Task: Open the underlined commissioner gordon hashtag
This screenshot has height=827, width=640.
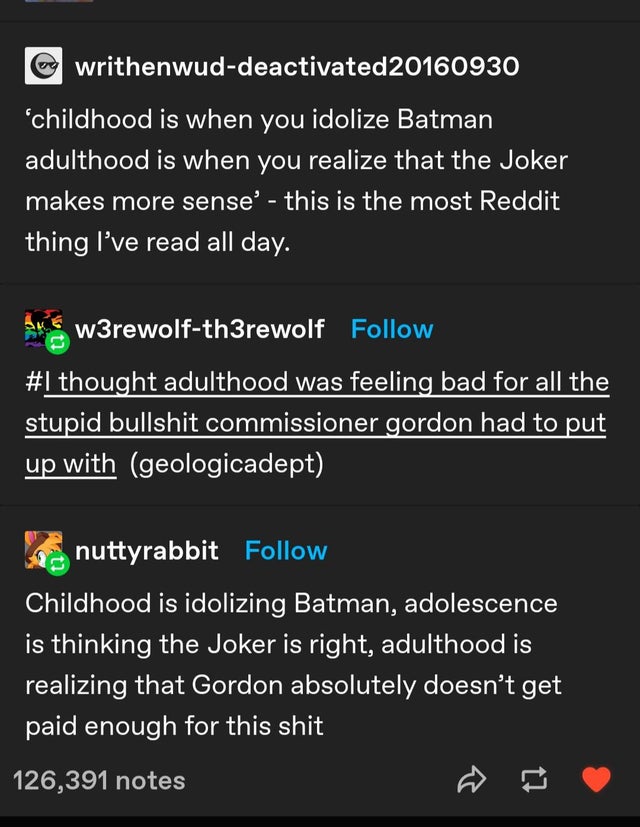Action: tap(317, 423)
